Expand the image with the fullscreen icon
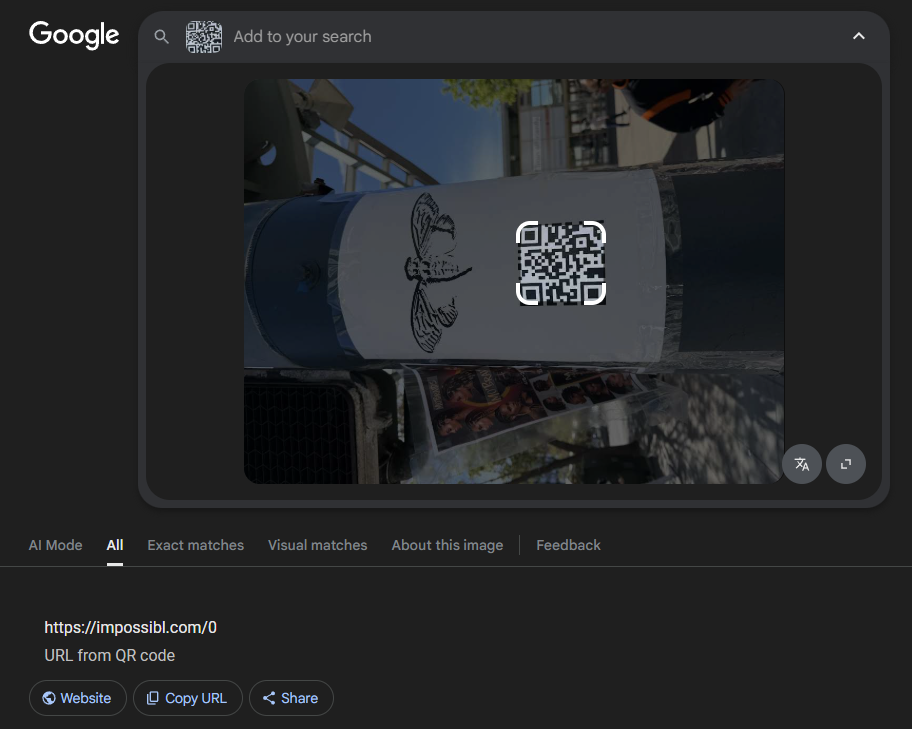This screenshot has height=729, width=912. 846,464
